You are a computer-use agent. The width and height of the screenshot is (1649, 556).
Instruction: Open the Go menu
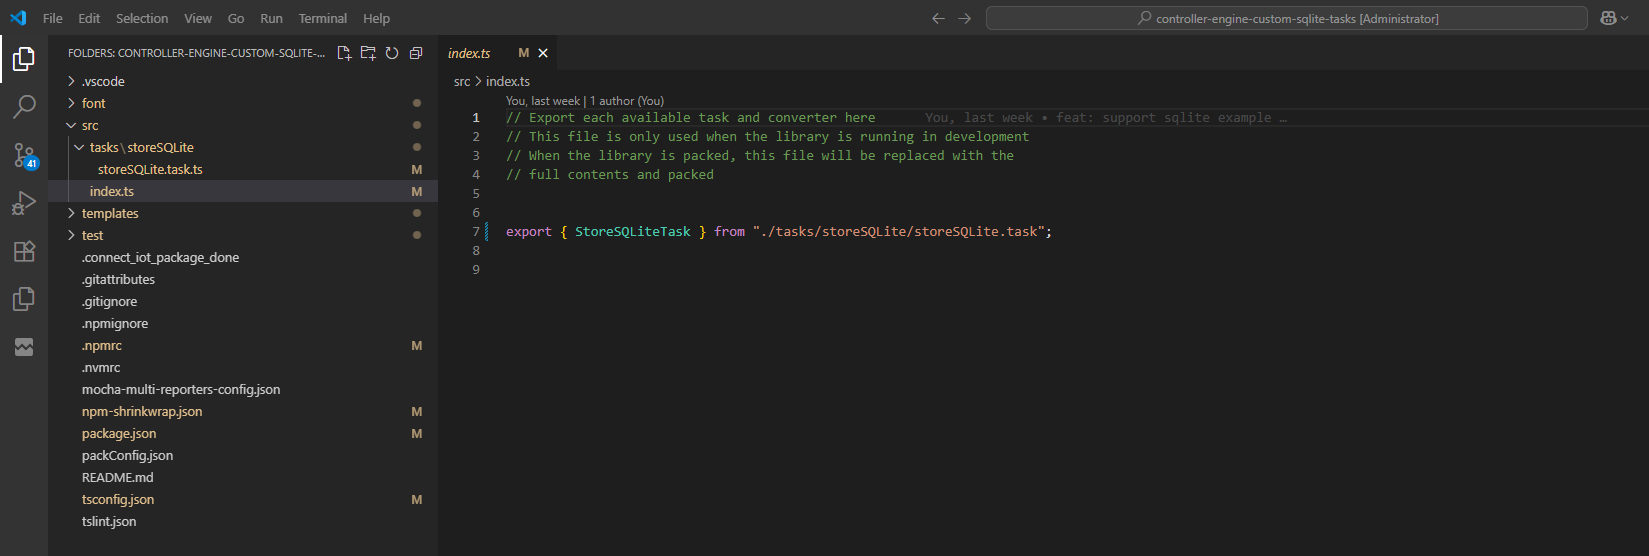[x=236, y=18]
